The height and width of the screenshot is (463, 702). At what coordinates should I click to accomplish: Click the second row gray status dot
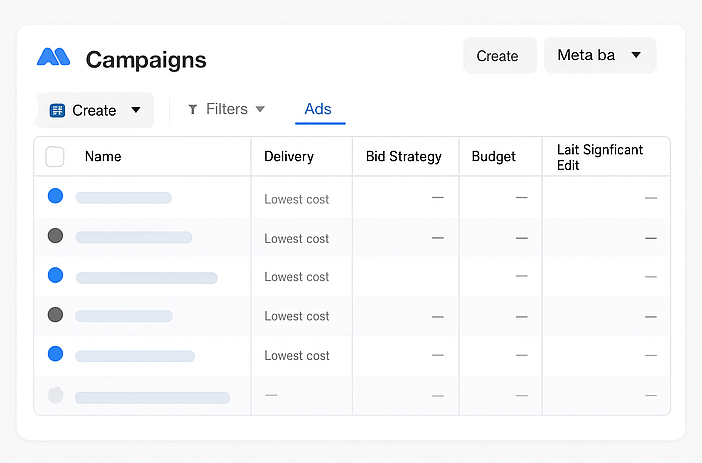[x=56, y=236]
